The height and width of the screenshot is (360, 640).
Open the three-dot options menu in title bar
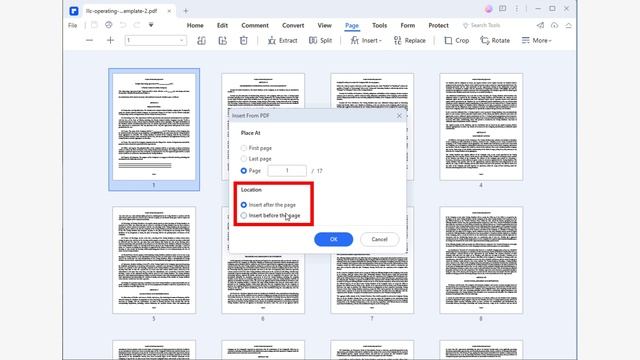tap(516, 9)
